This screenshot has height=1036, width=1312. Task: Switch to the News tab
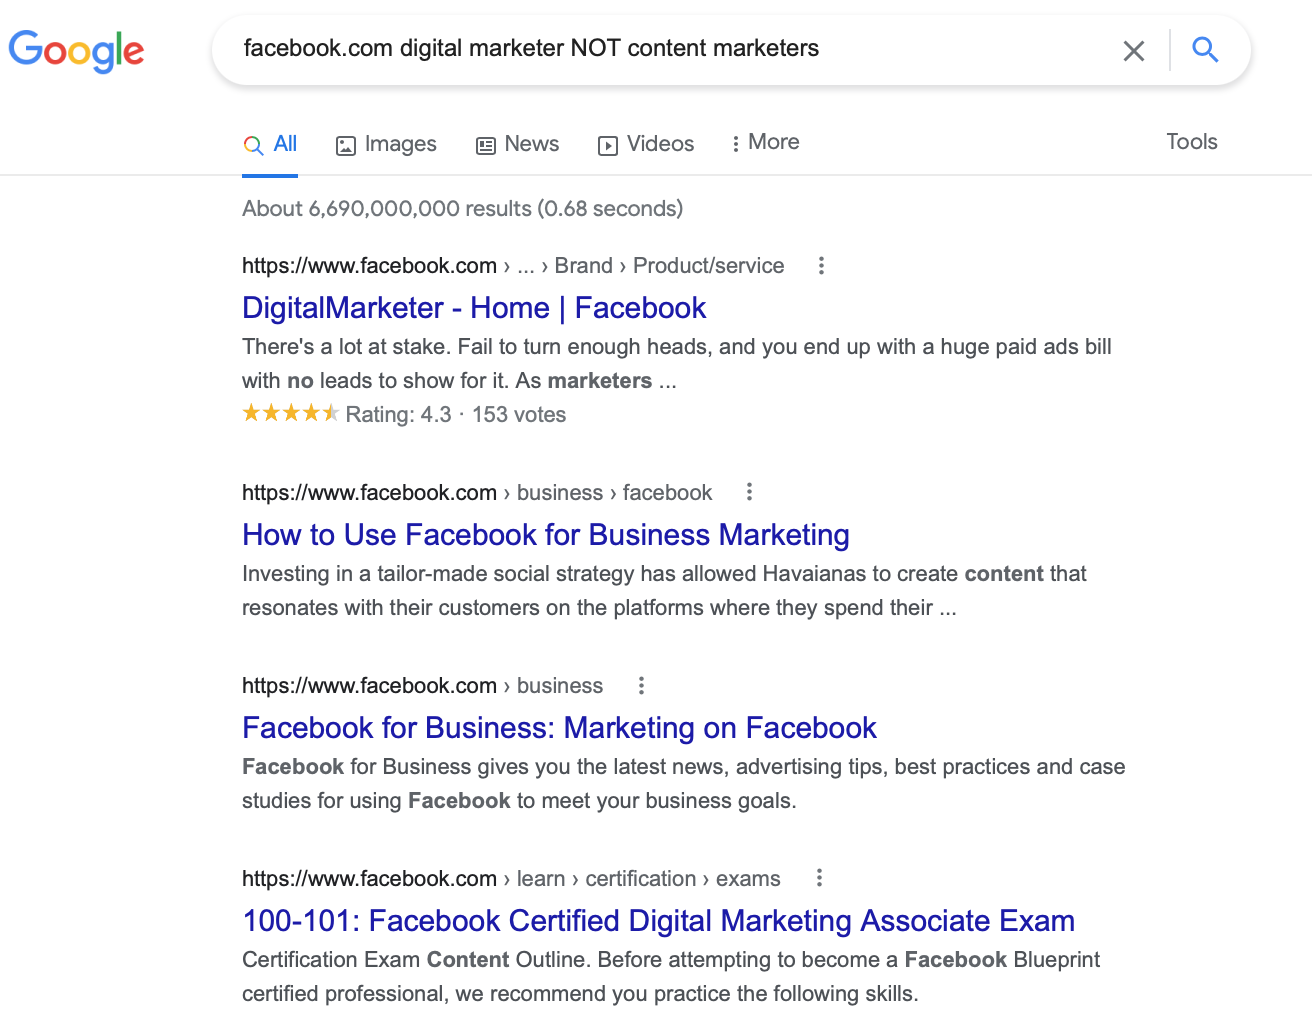pos(517,144)
